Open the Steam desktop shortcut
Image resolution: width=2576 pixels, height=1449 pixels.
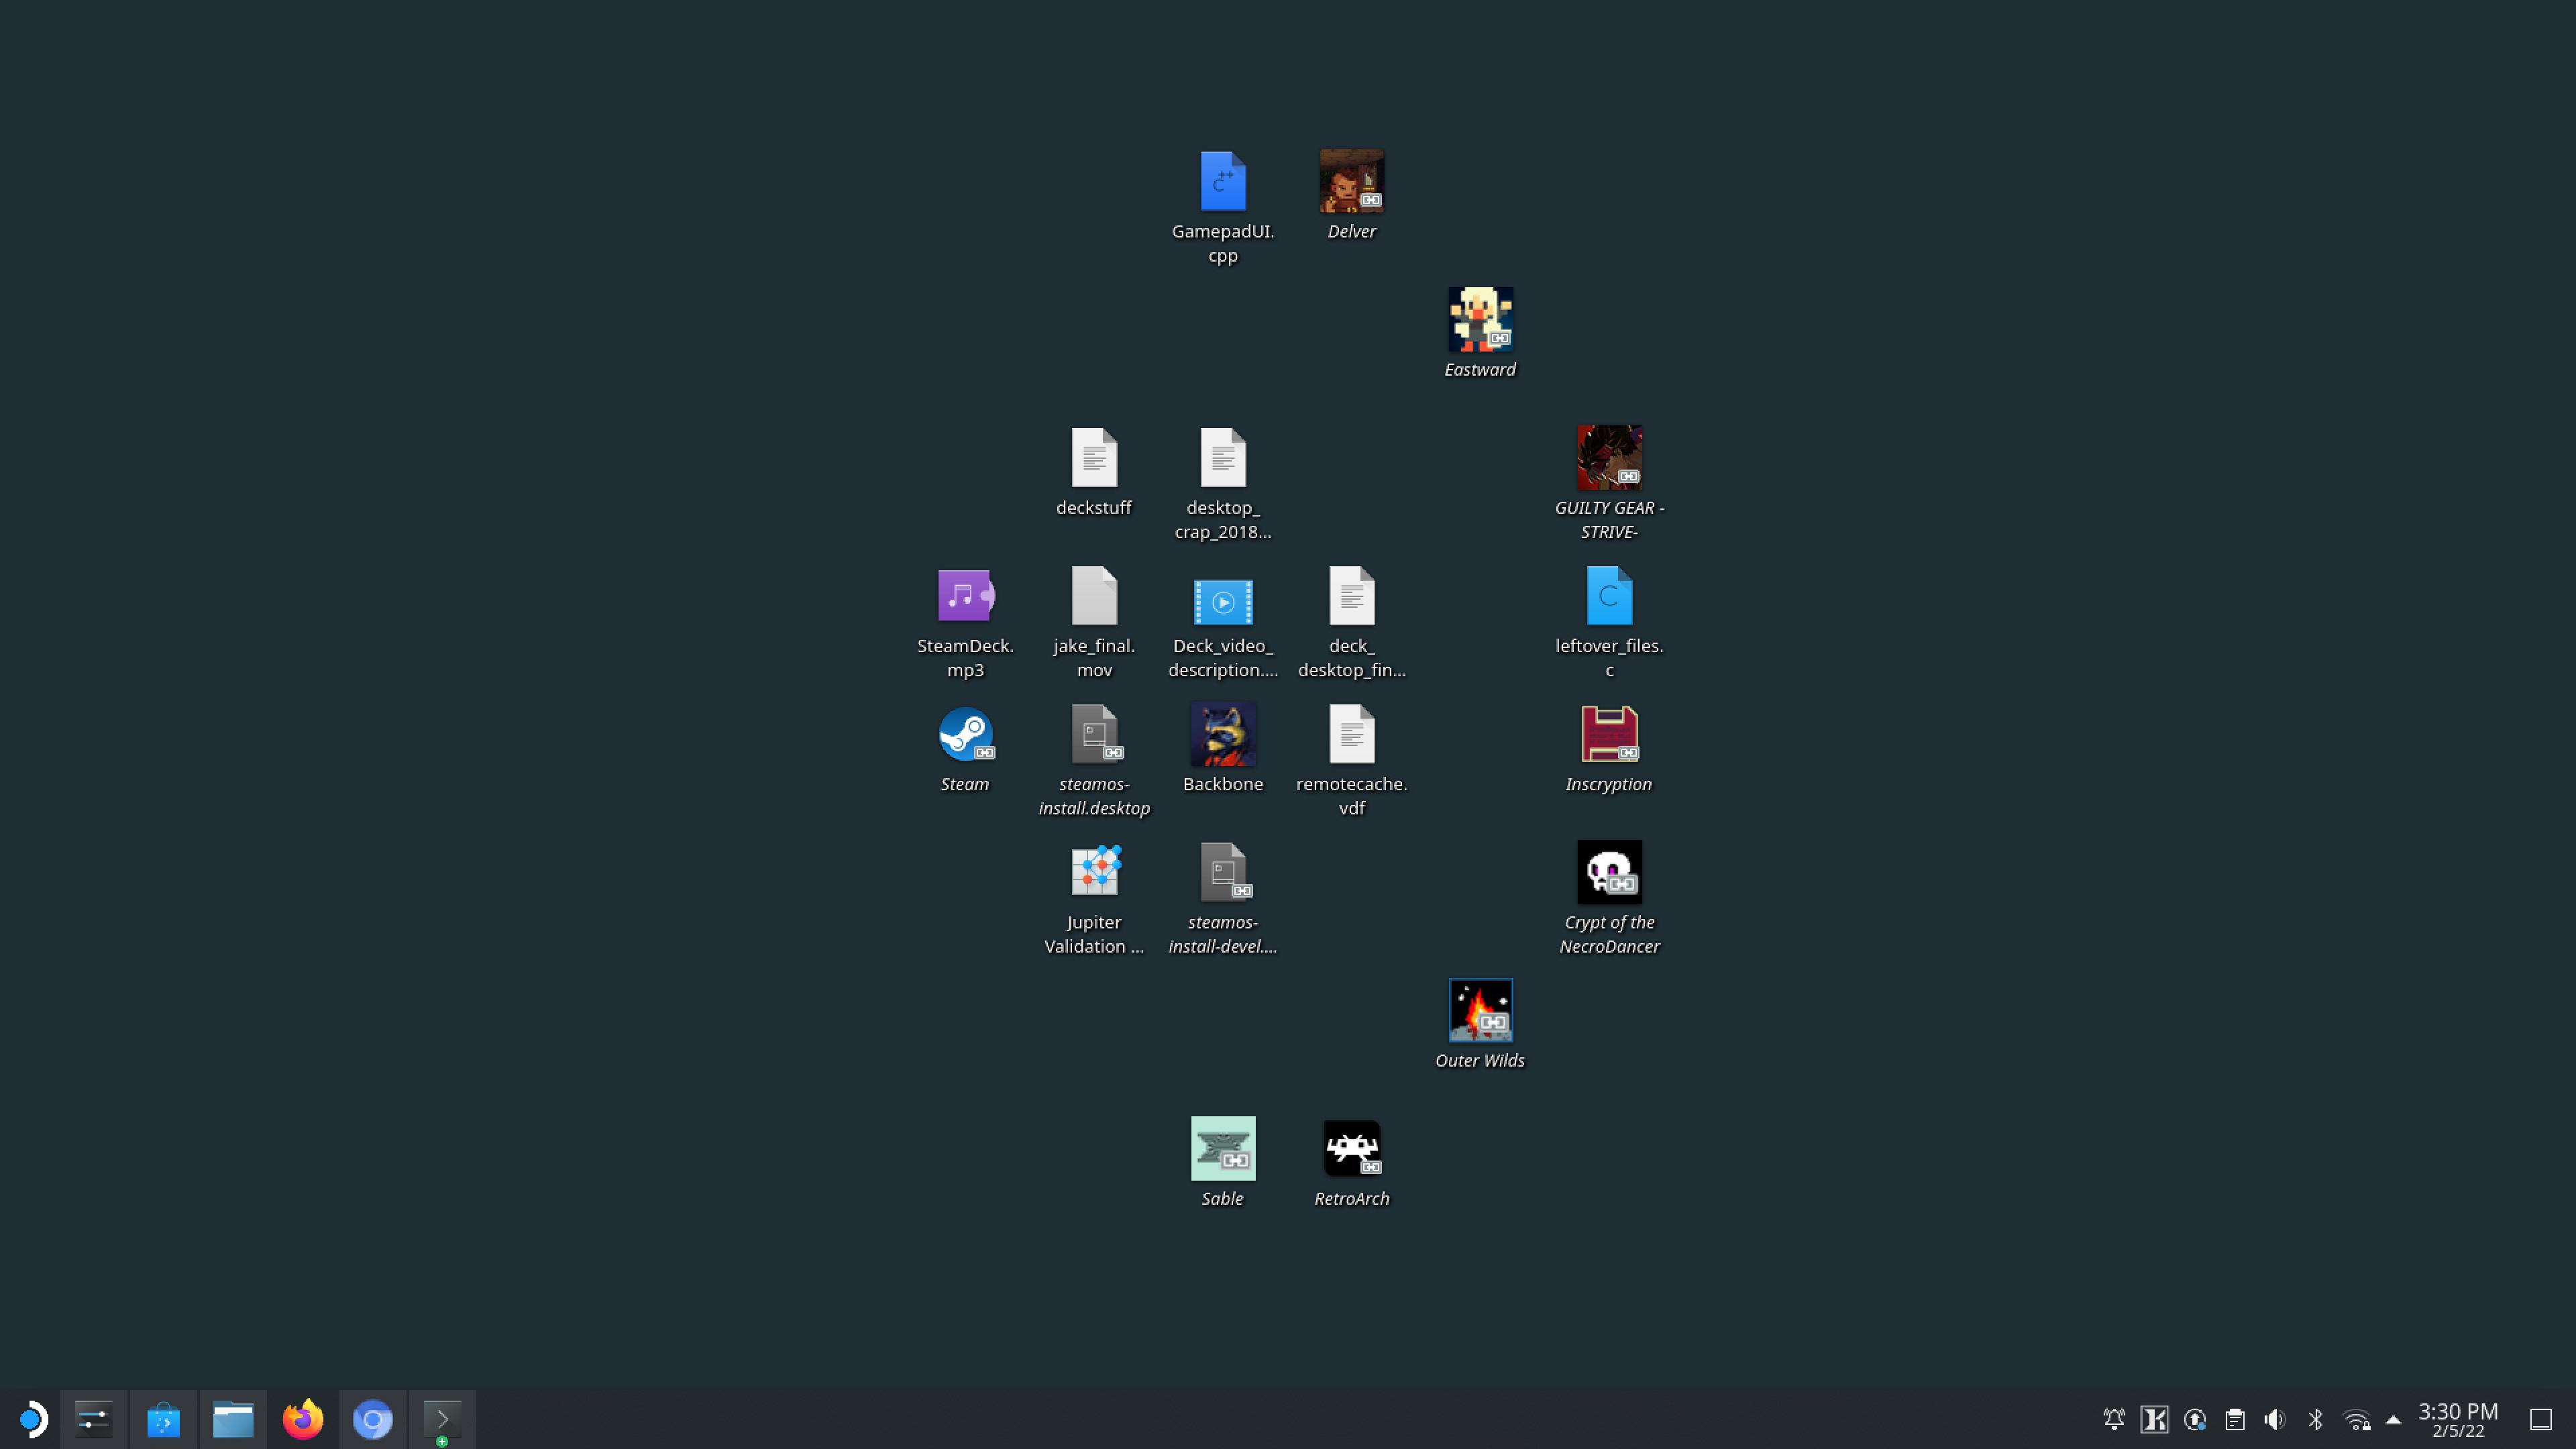(965, 734)
